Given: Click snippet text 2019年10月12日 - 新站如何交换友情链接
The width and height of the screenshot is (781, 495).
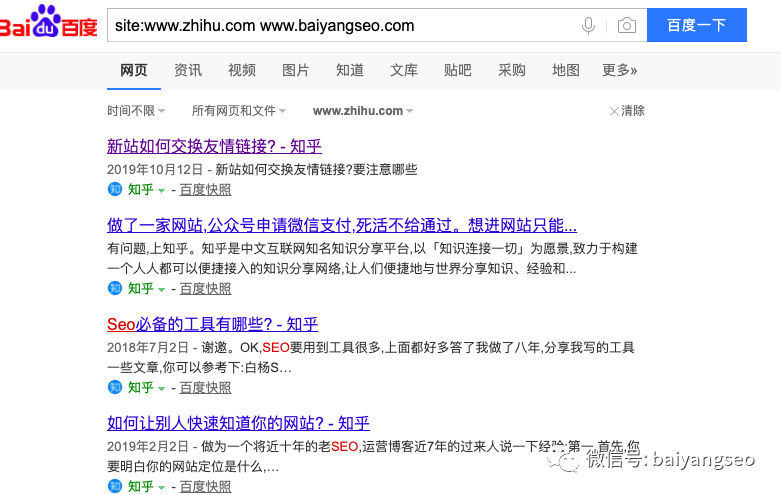Looking at the screenshot, I should pyautogui.click(x=262, y=169).
